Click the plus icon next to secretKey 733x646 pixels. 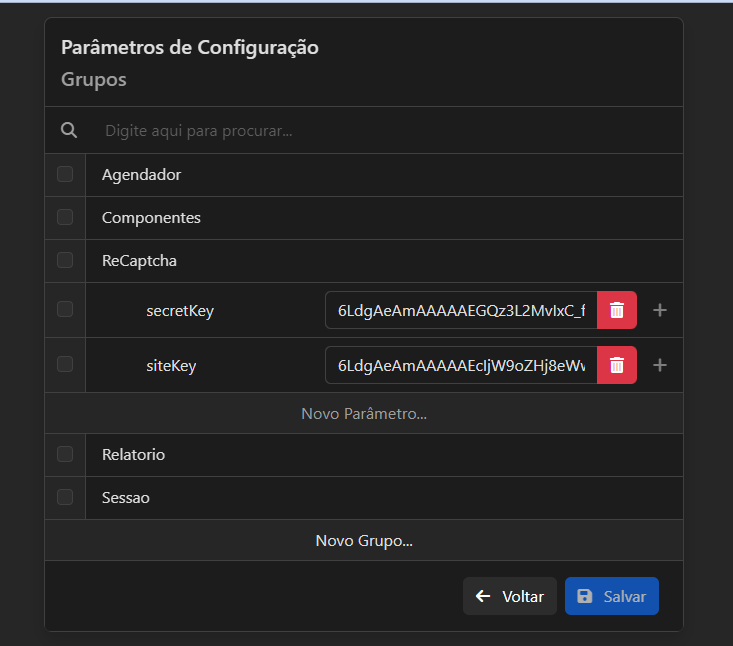[660, 310]
